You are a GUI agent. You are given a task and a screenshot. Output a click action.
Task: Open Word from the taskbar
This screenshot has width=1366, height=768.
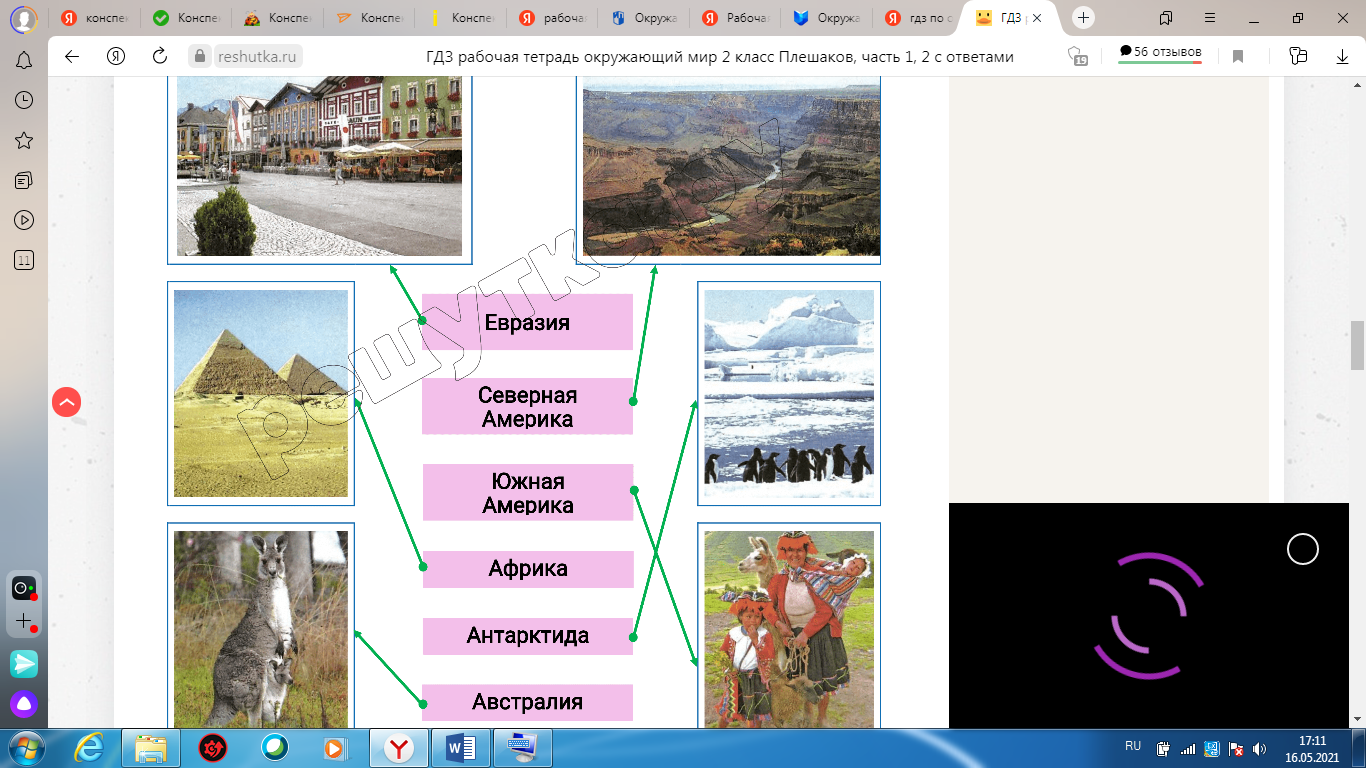(461, 748)
